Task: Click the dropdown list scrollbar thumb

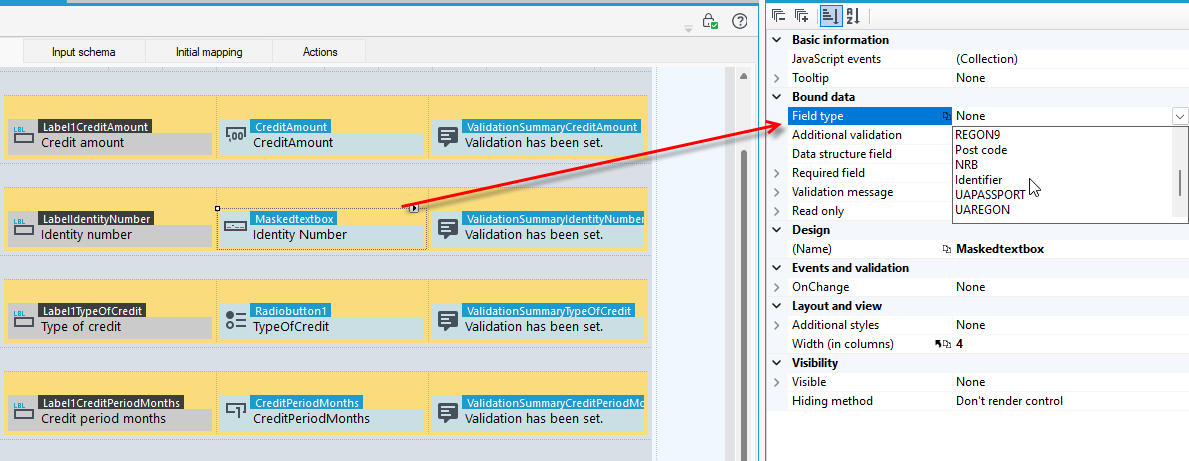Action: (x=1179, y=182)
